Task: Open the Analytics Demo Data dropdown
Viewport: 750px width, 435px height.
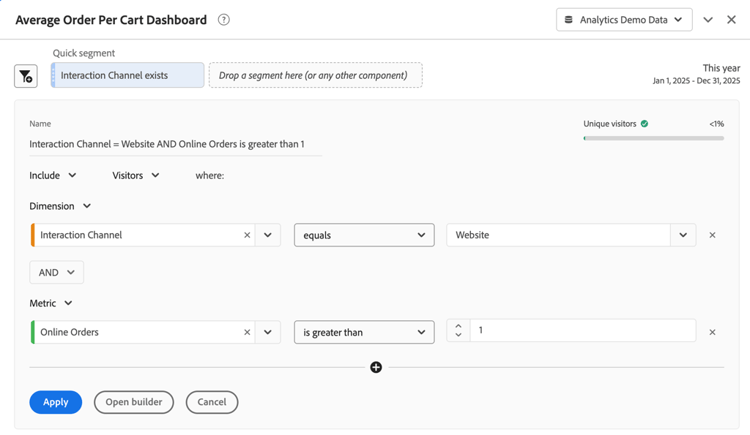Action: (x=624, y=20)
